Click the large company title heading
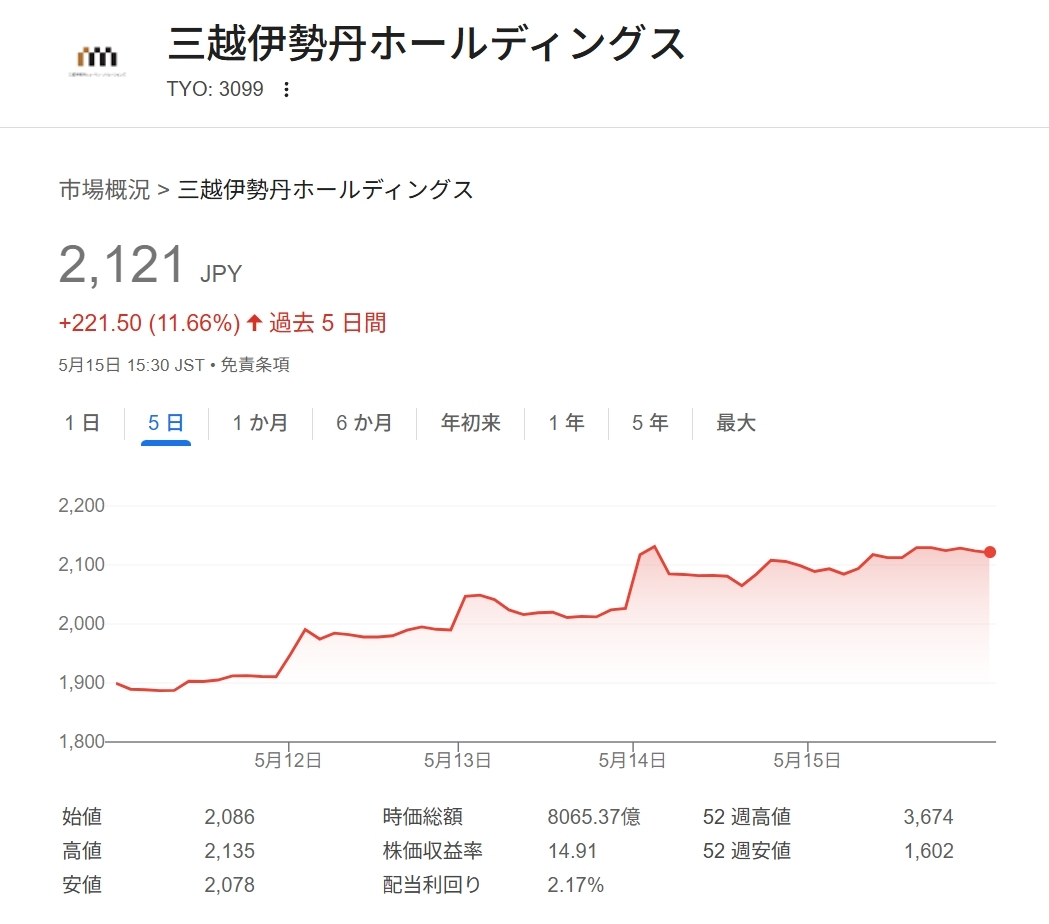The width and height of the screenshot is (1049, 924). [426, 44]
